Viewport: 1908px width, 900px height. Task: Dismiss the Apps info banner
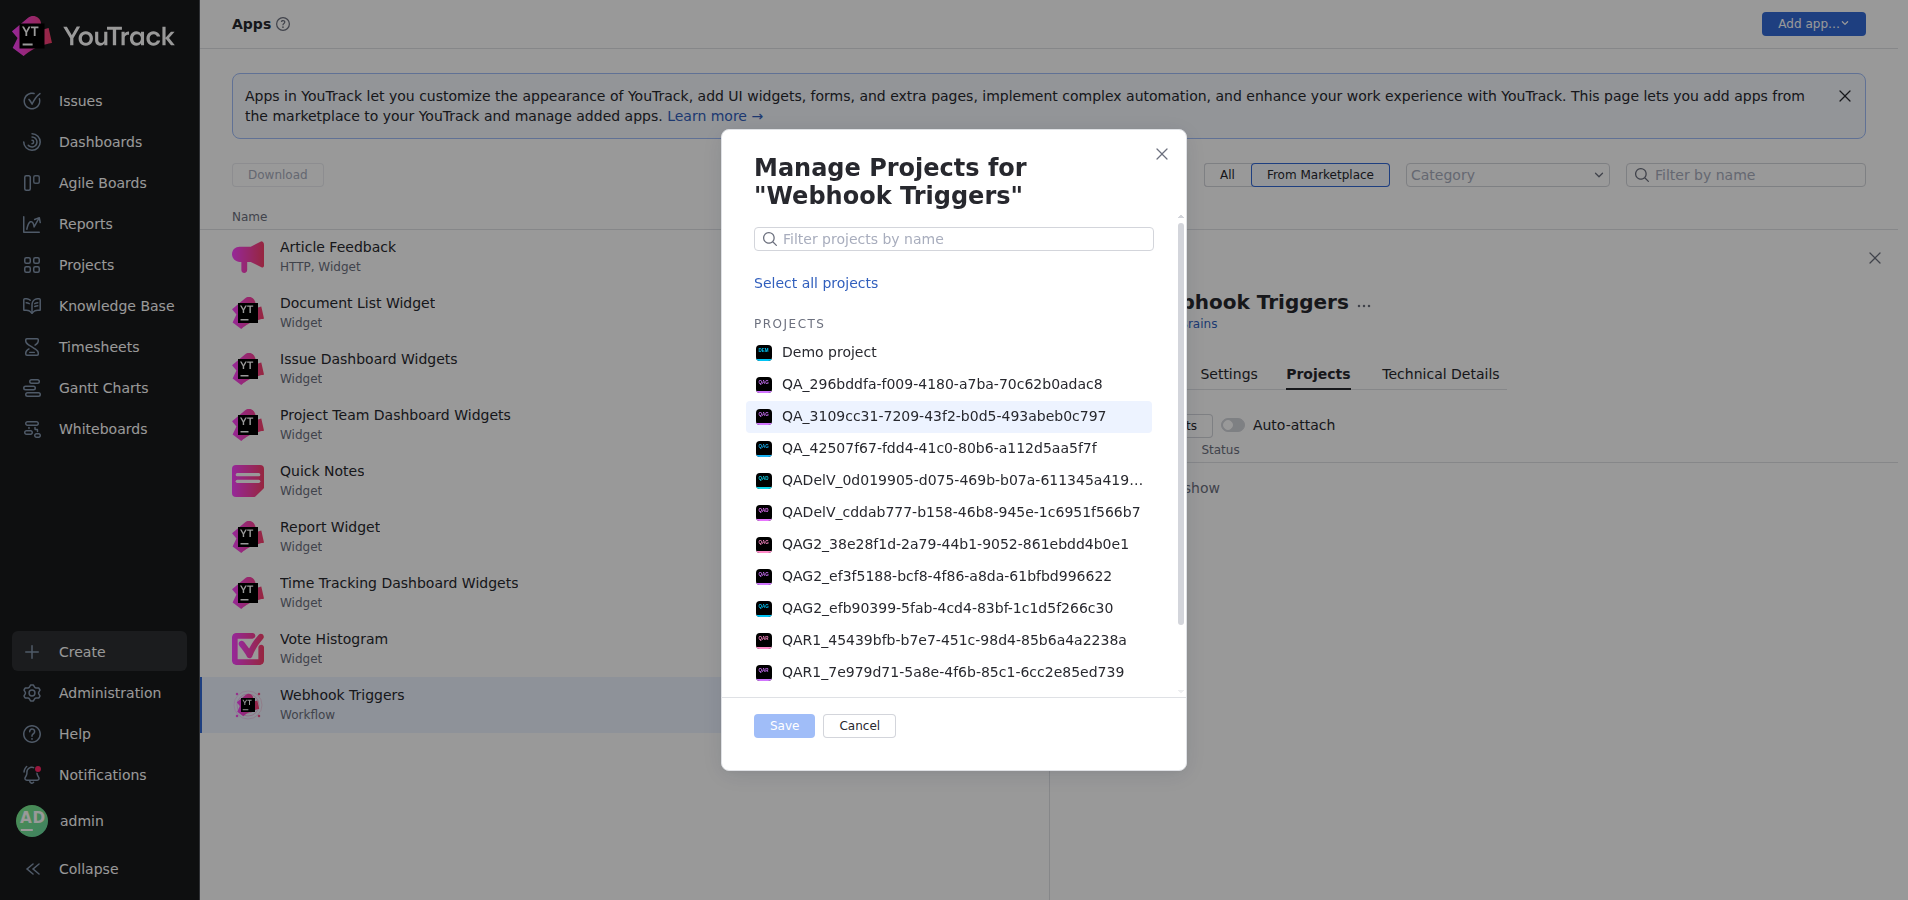[1845, 96]
